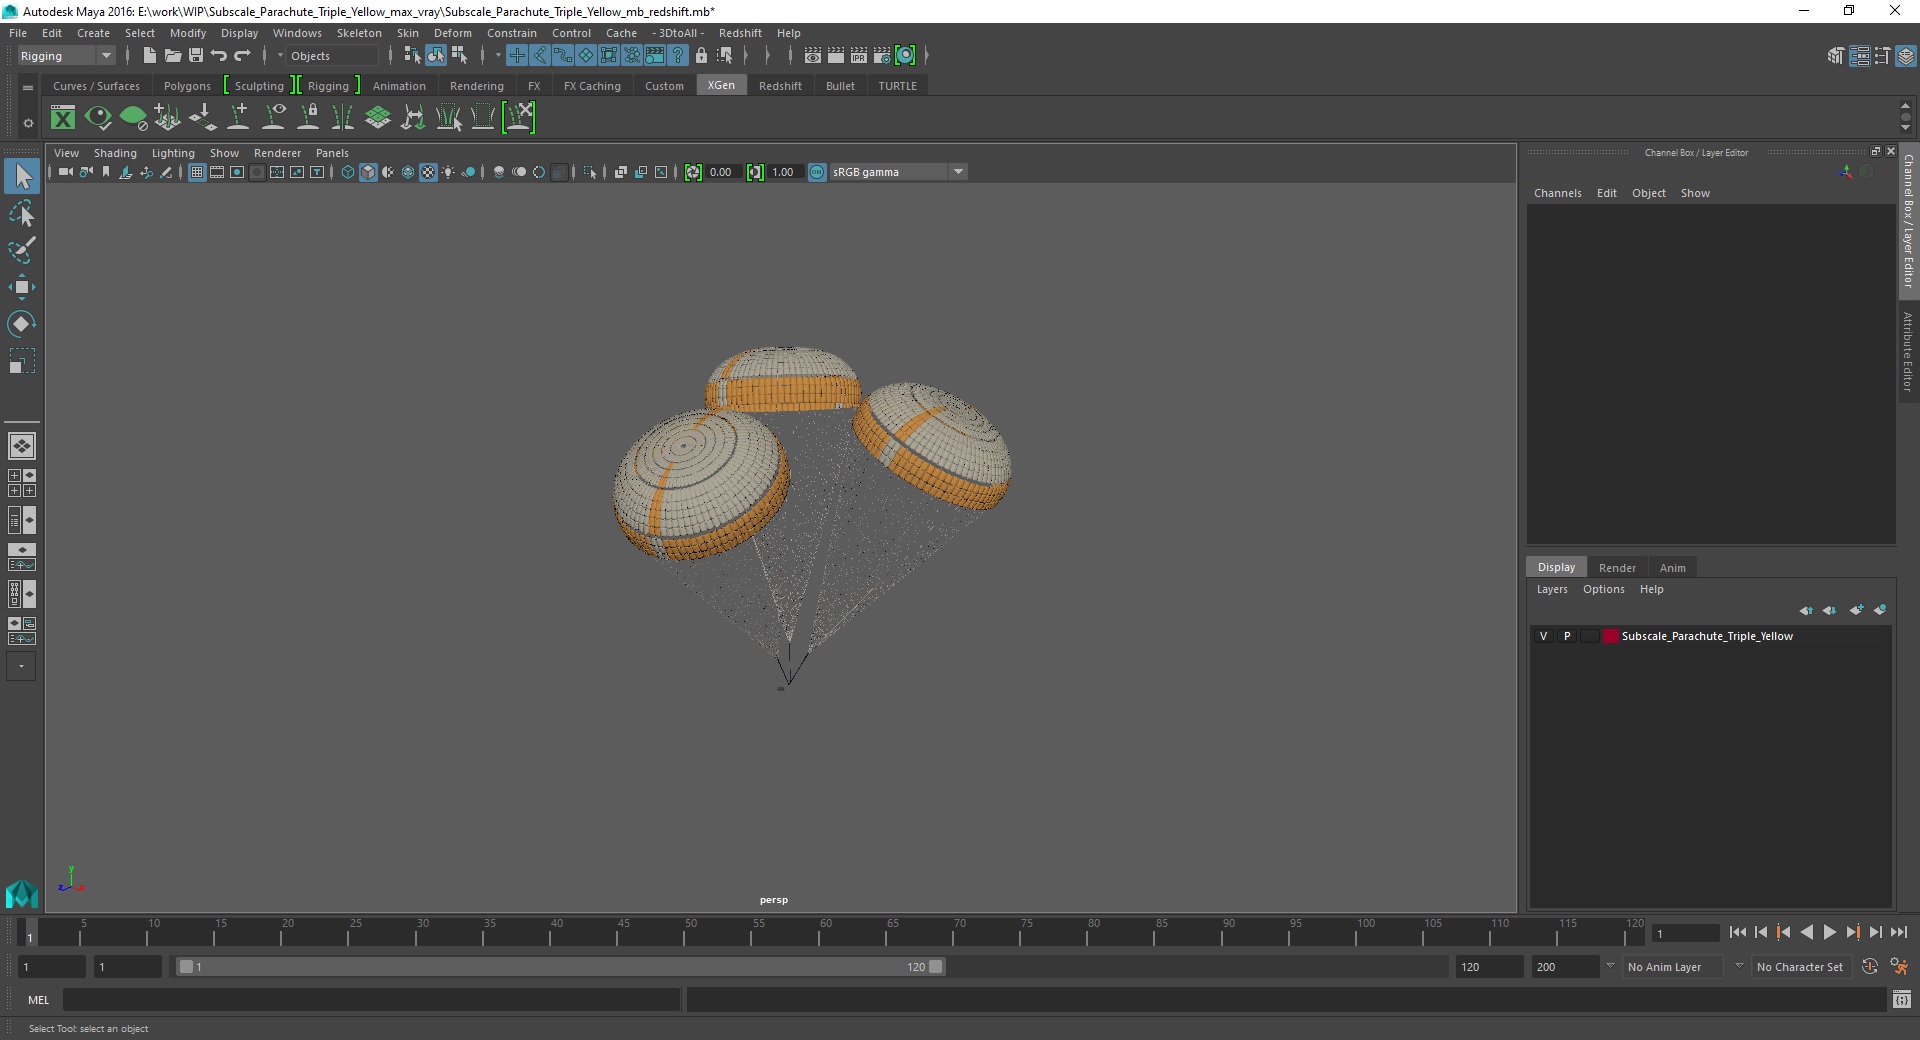Click the XGen lock guide icon
Image resolution: width=1920 pixels, height=1040 pixels.
coord(308,118)
